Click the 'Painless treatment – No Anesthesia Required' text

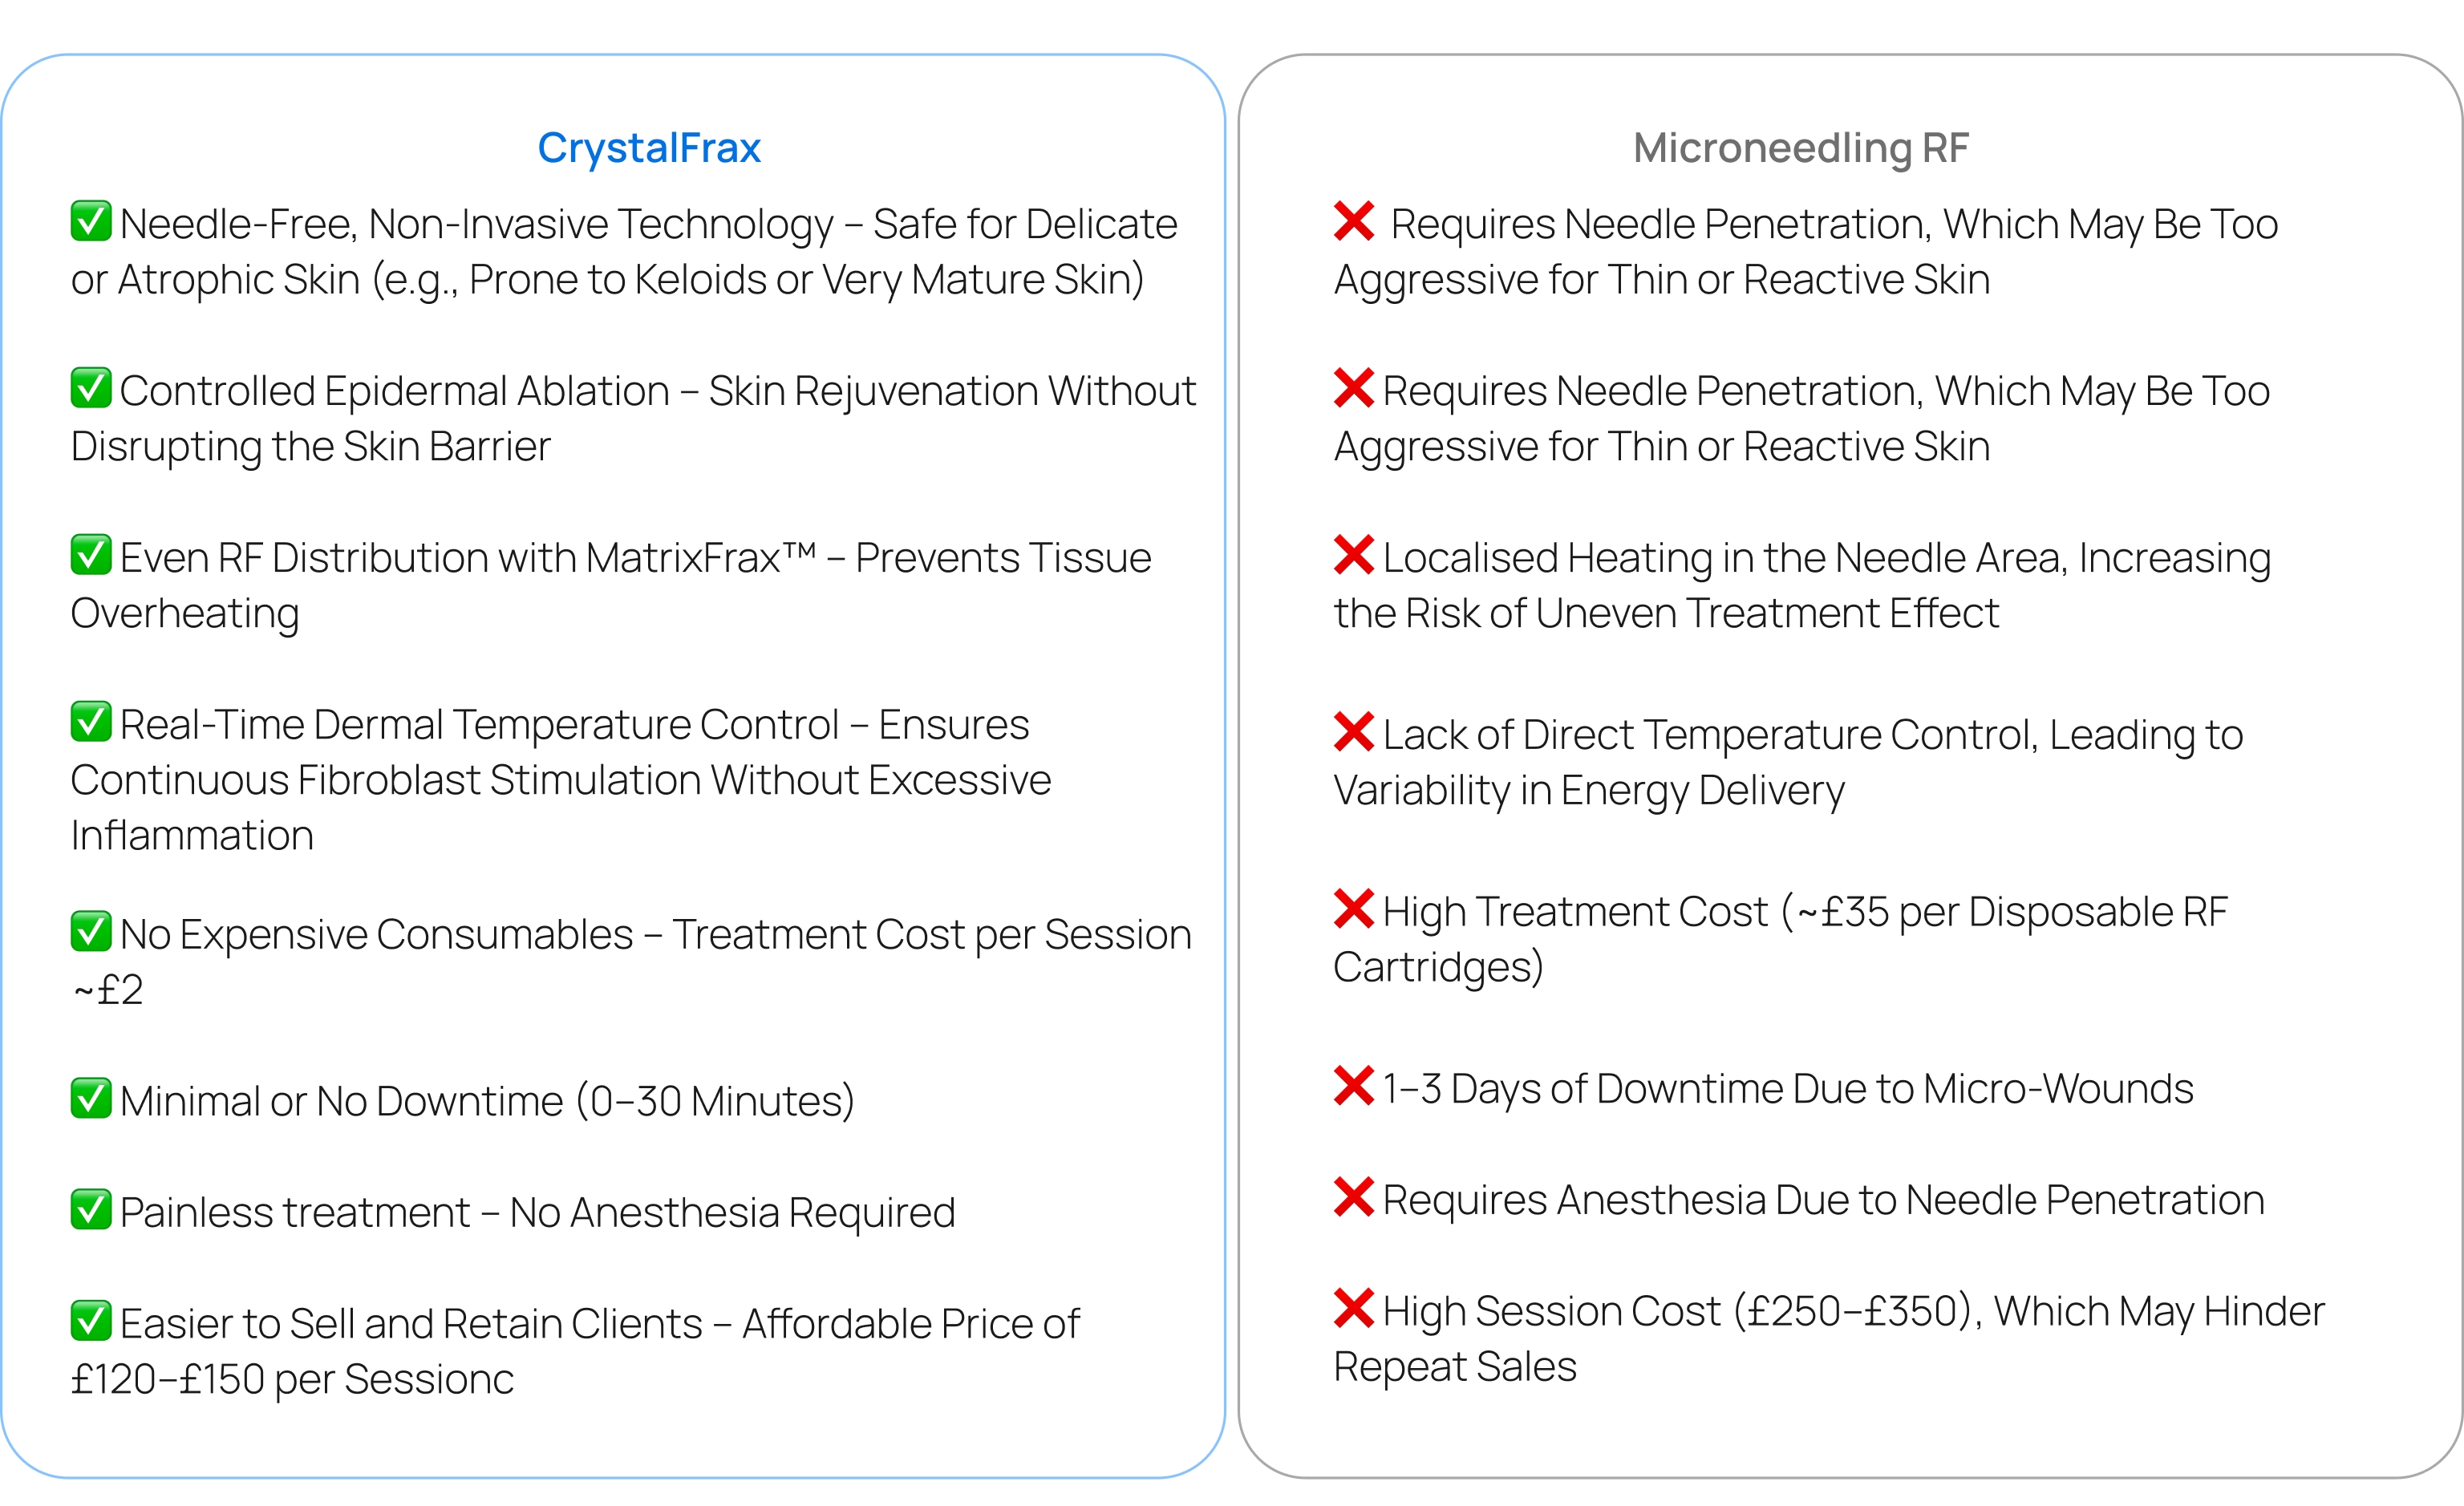(537, 1212)
